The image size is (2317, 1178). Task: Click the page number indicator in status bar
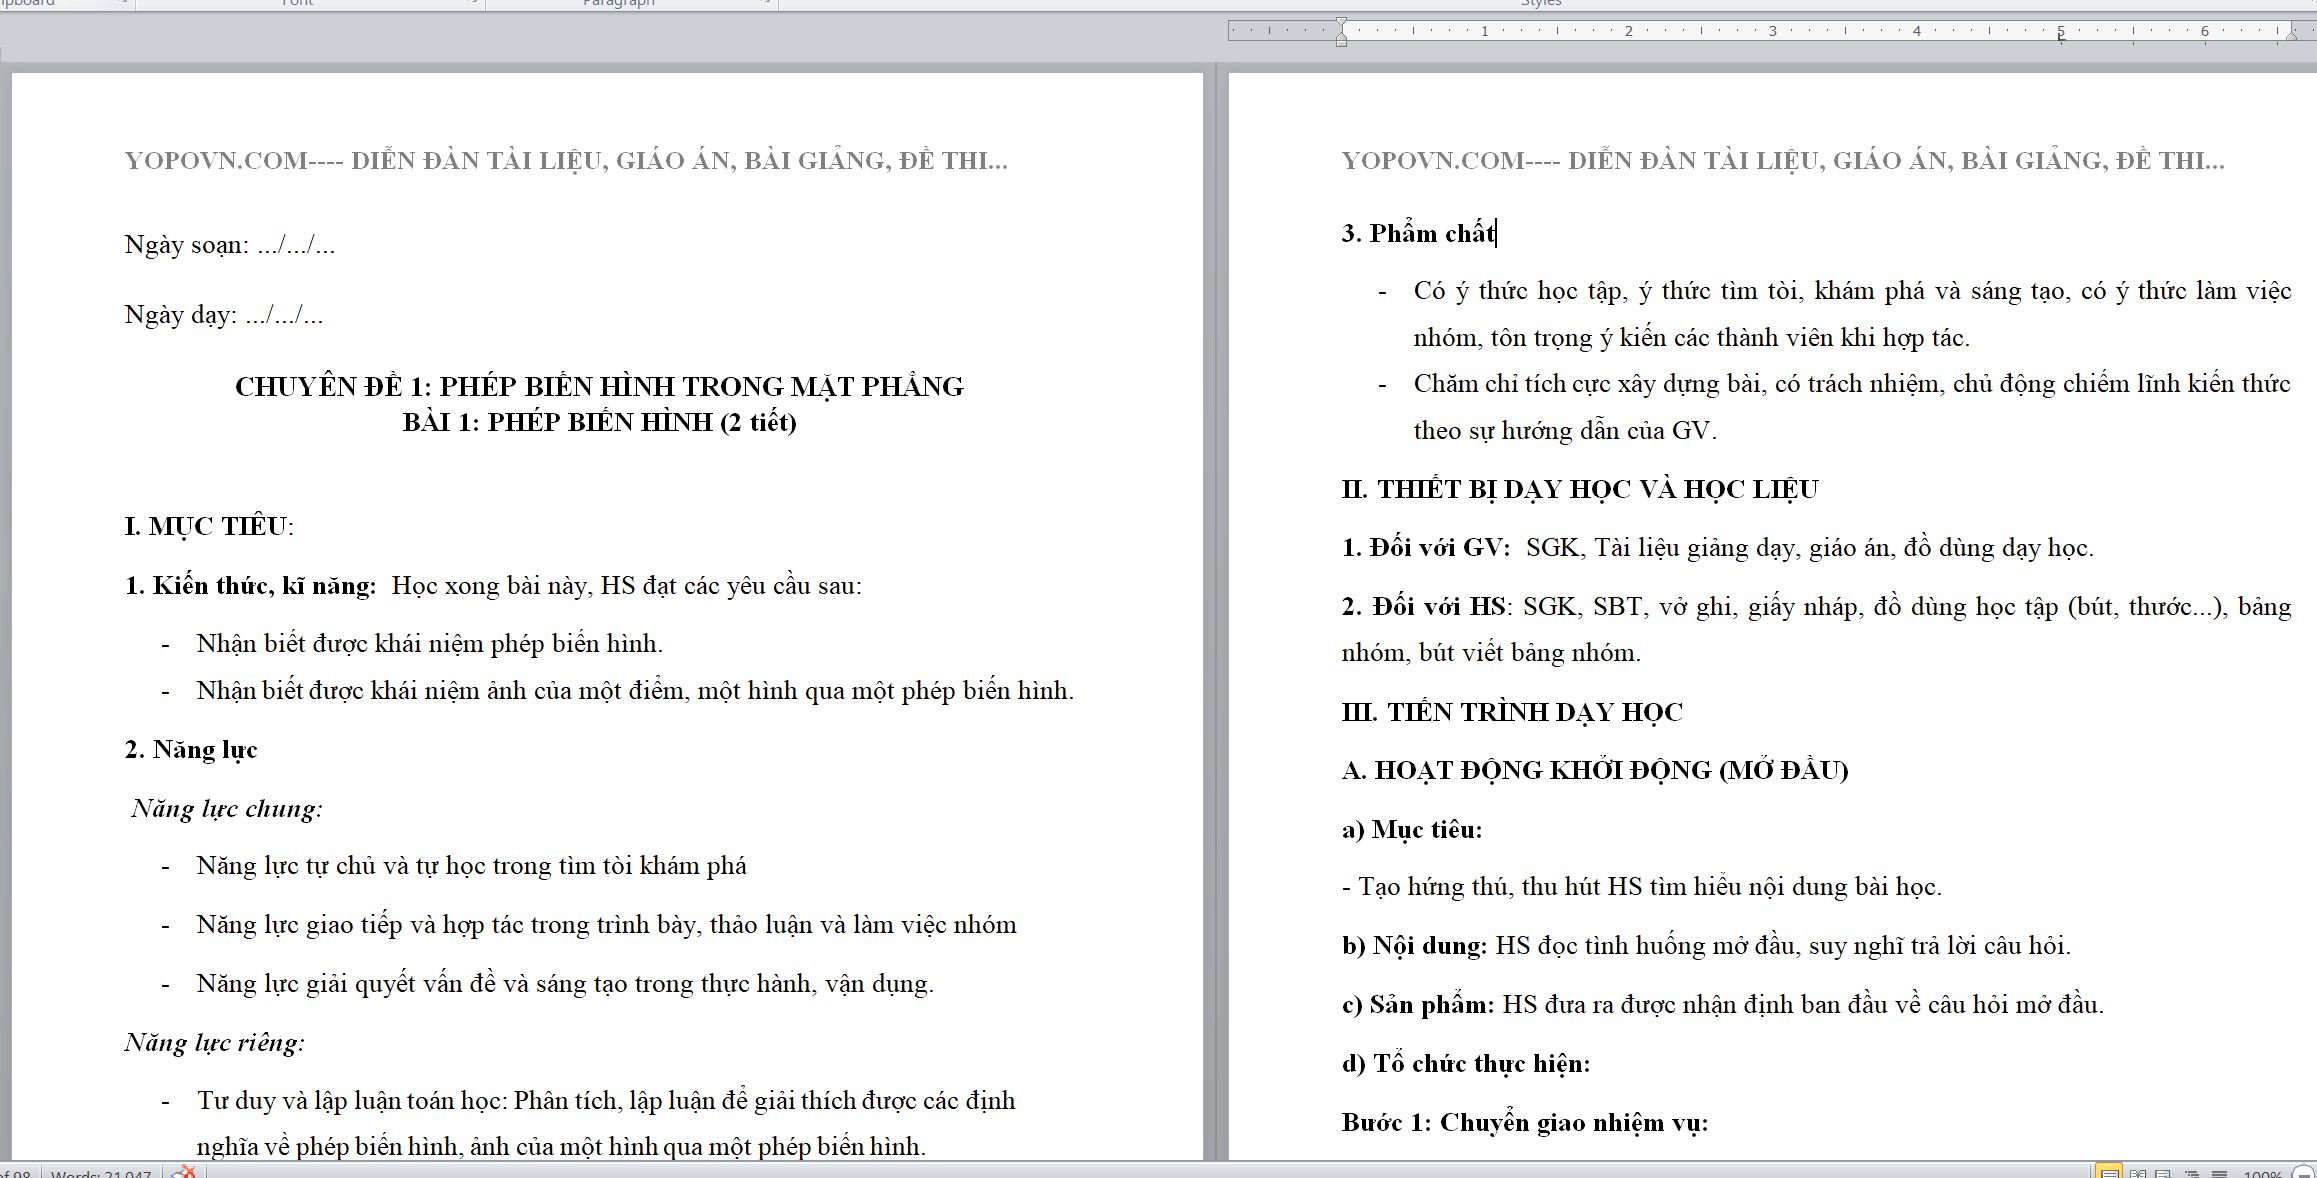click(16, 1174)
